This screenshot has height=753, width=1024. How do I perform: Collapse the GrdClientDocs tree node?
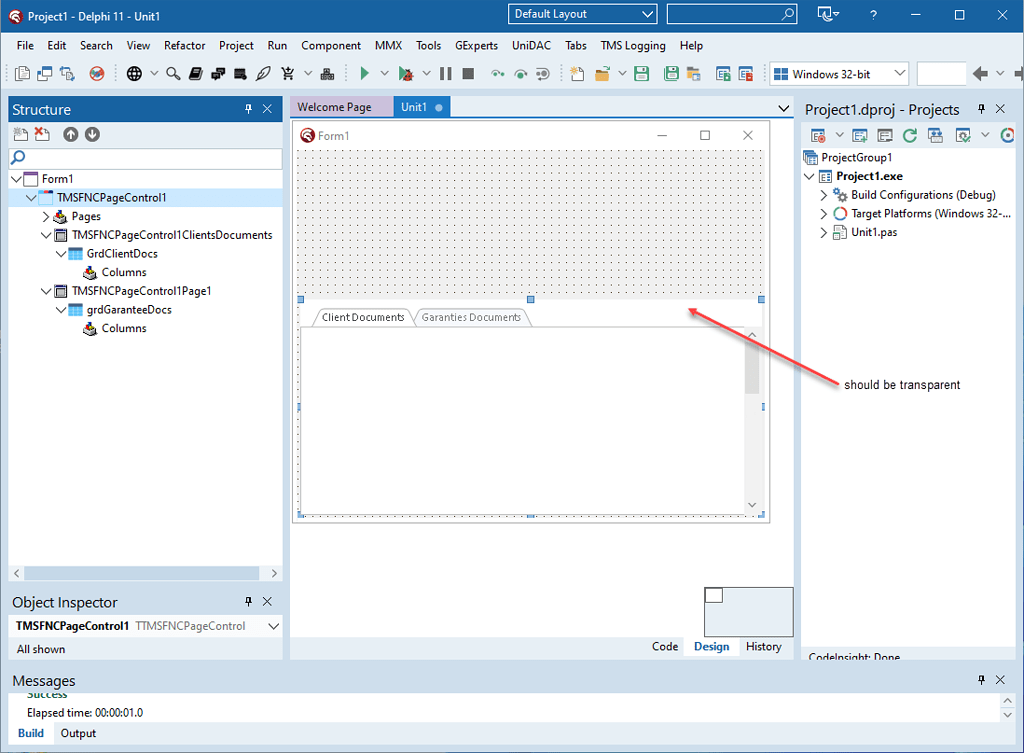point(61,253)
